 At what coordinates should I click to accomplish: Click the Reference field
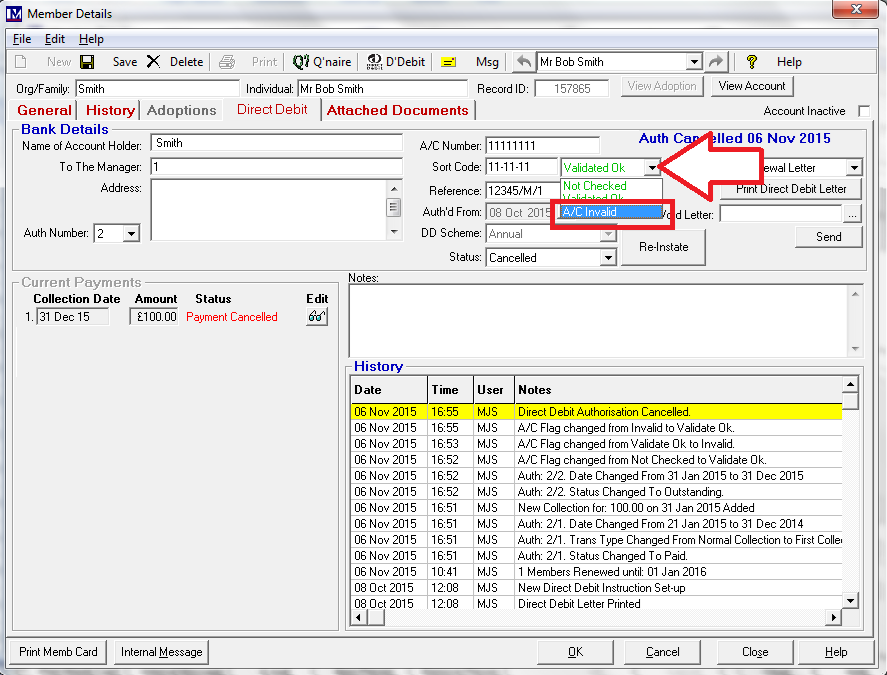coord(523,191)
